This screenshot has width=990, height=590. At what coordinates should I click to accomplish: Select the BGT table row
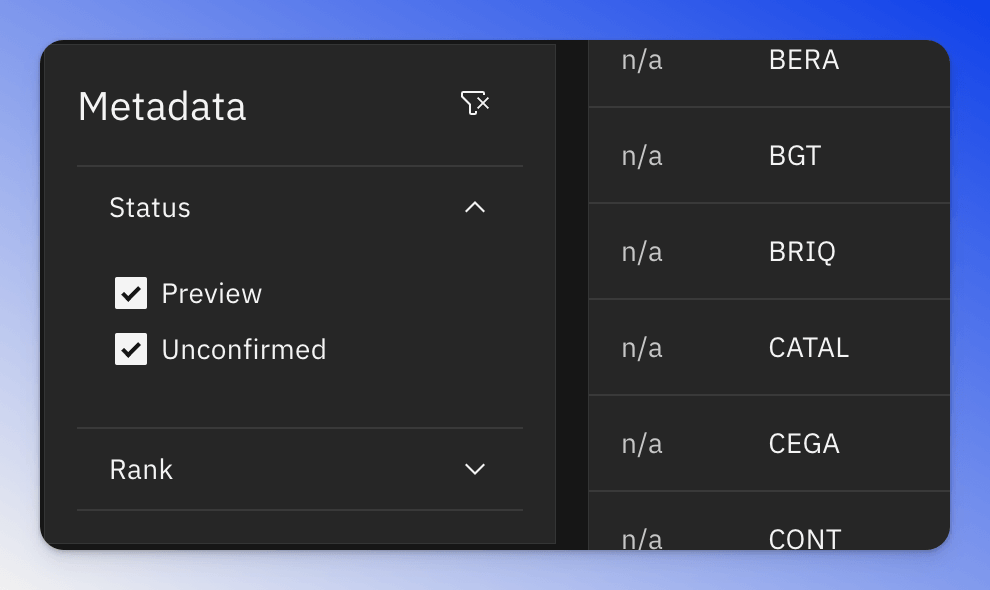769,155
